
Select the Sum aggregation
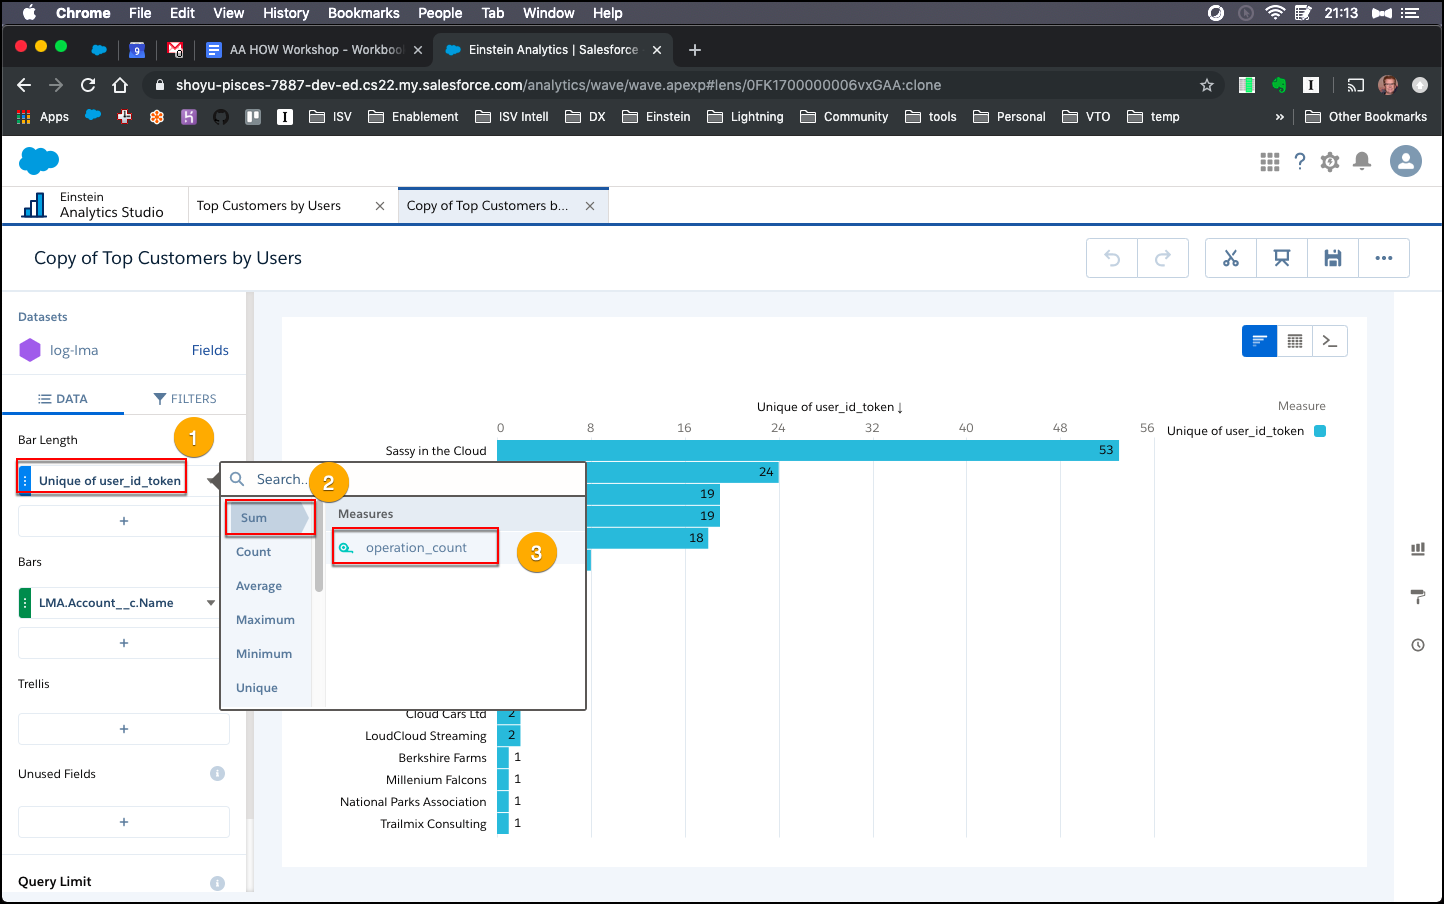(x=254, y=518)
